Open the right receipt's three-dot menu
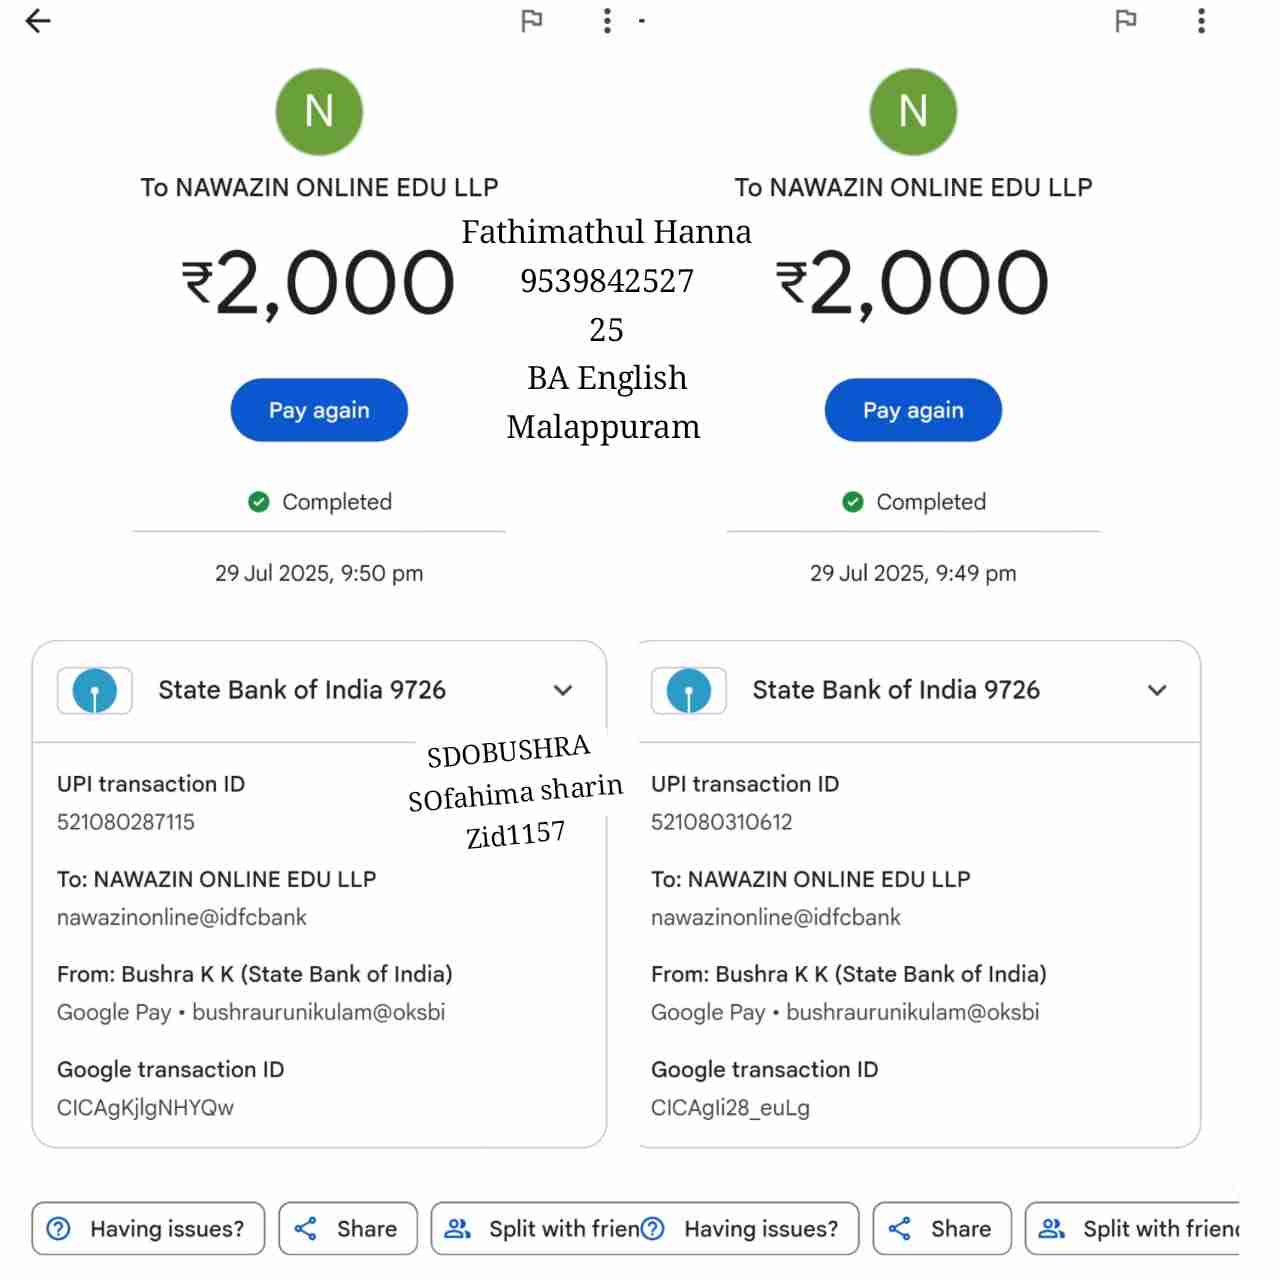 pos(1201,21)
